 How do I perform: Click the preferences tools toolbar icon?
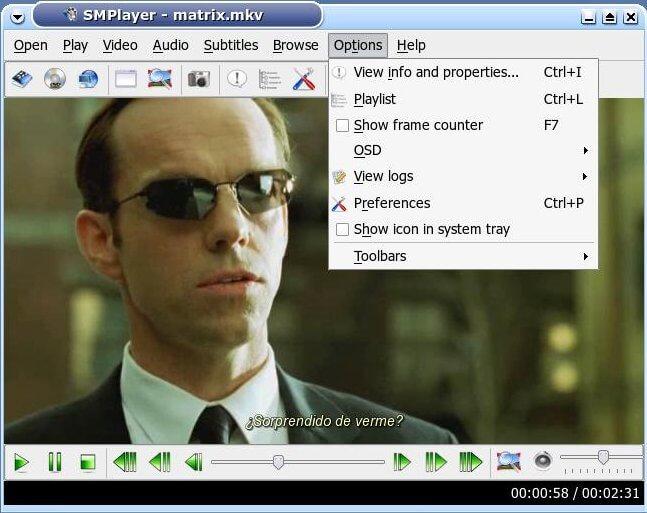coord(304,79)
